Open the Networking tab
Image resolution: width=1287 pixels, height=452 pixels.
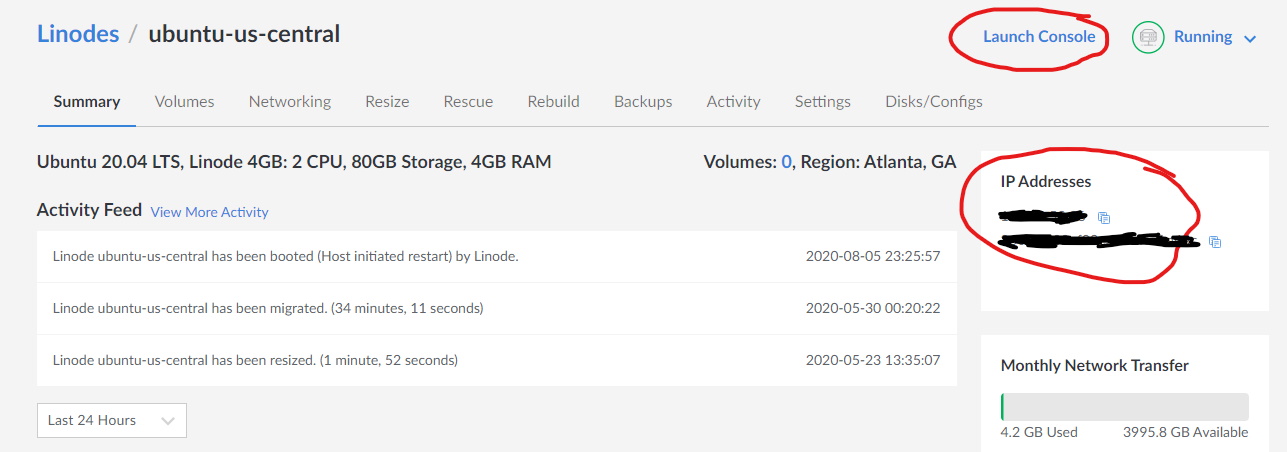[x=290, y=102]
